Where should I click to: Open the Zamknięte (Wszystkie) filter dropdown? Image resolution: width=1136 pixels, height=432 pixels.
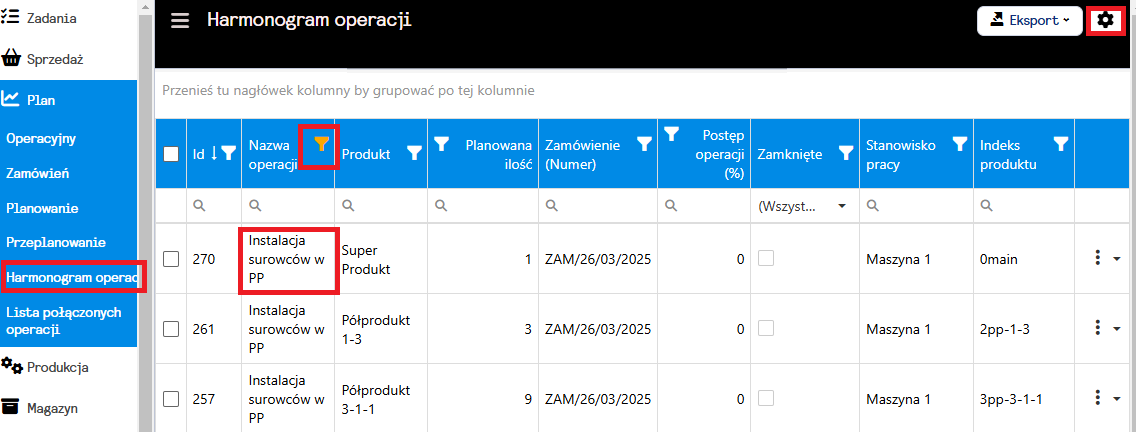(800, 205)
